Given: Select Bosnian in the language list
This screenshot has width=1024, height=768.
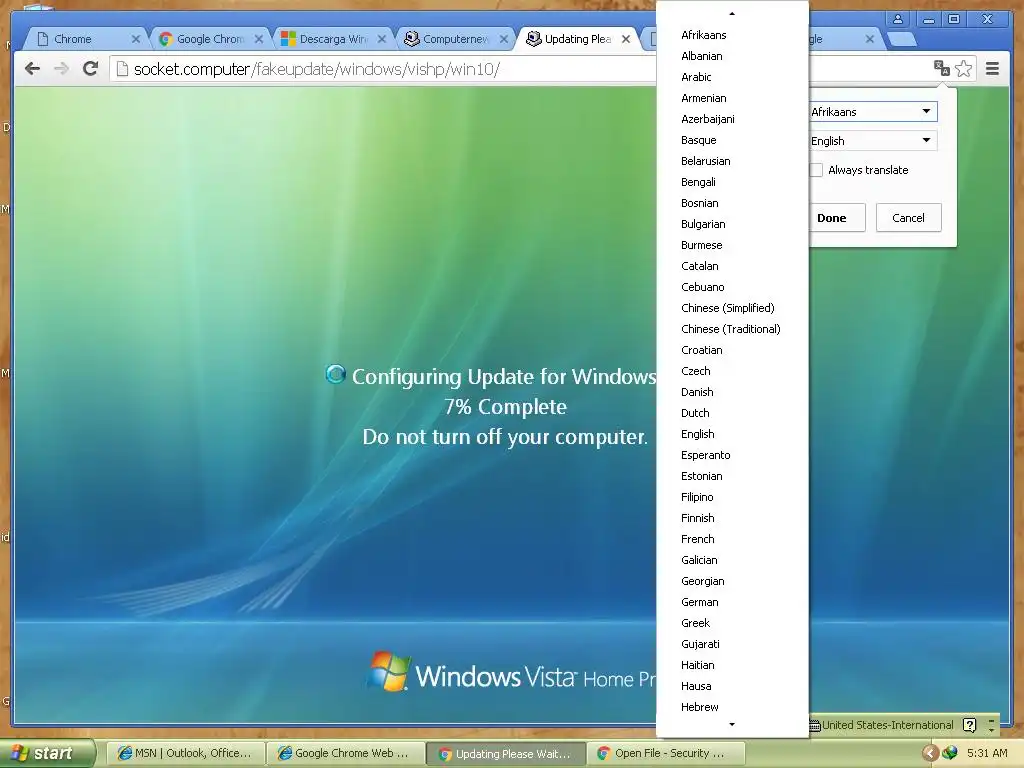Looking at the screenshot, I should click(x=732, y=203).
